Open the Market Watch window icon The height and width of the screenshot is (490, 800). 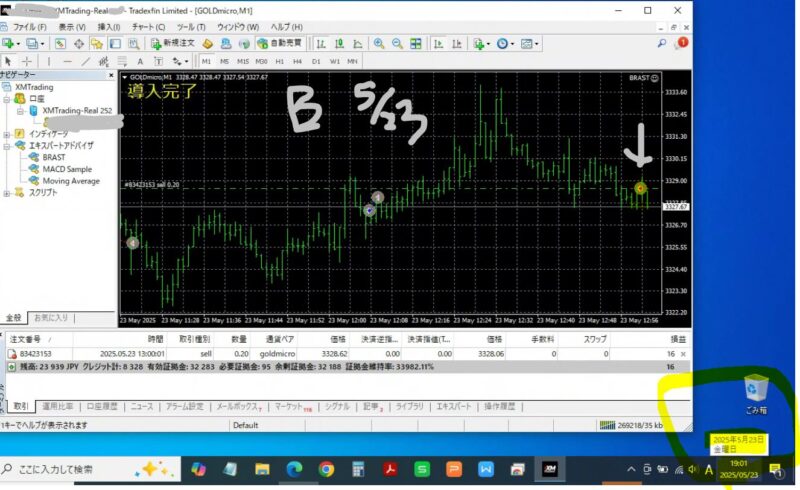pos(60,44)
